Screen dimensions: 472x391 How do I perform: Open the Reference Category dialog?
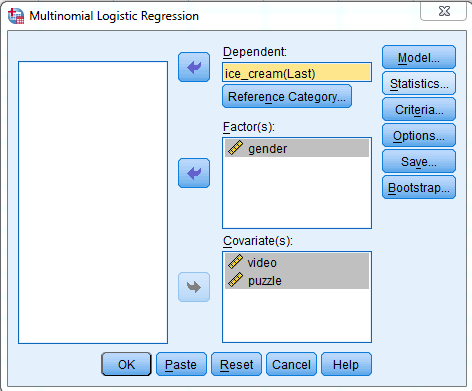pos(287,96)
